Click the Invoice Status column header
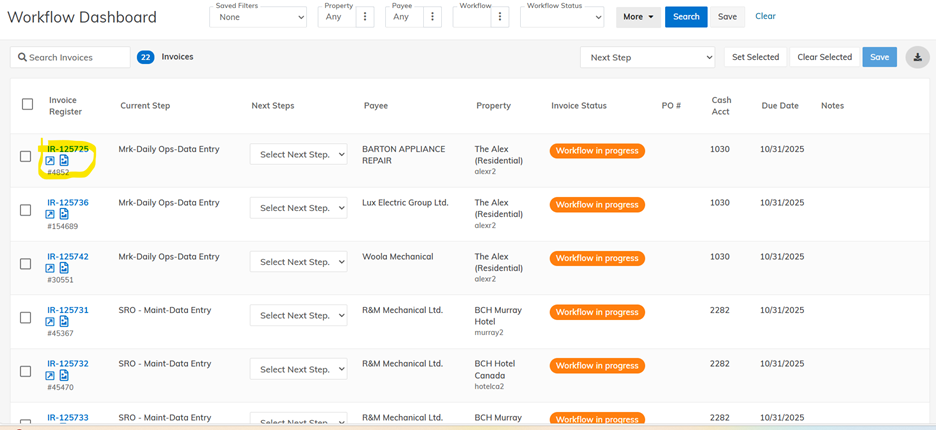 [x=579, y=106]
